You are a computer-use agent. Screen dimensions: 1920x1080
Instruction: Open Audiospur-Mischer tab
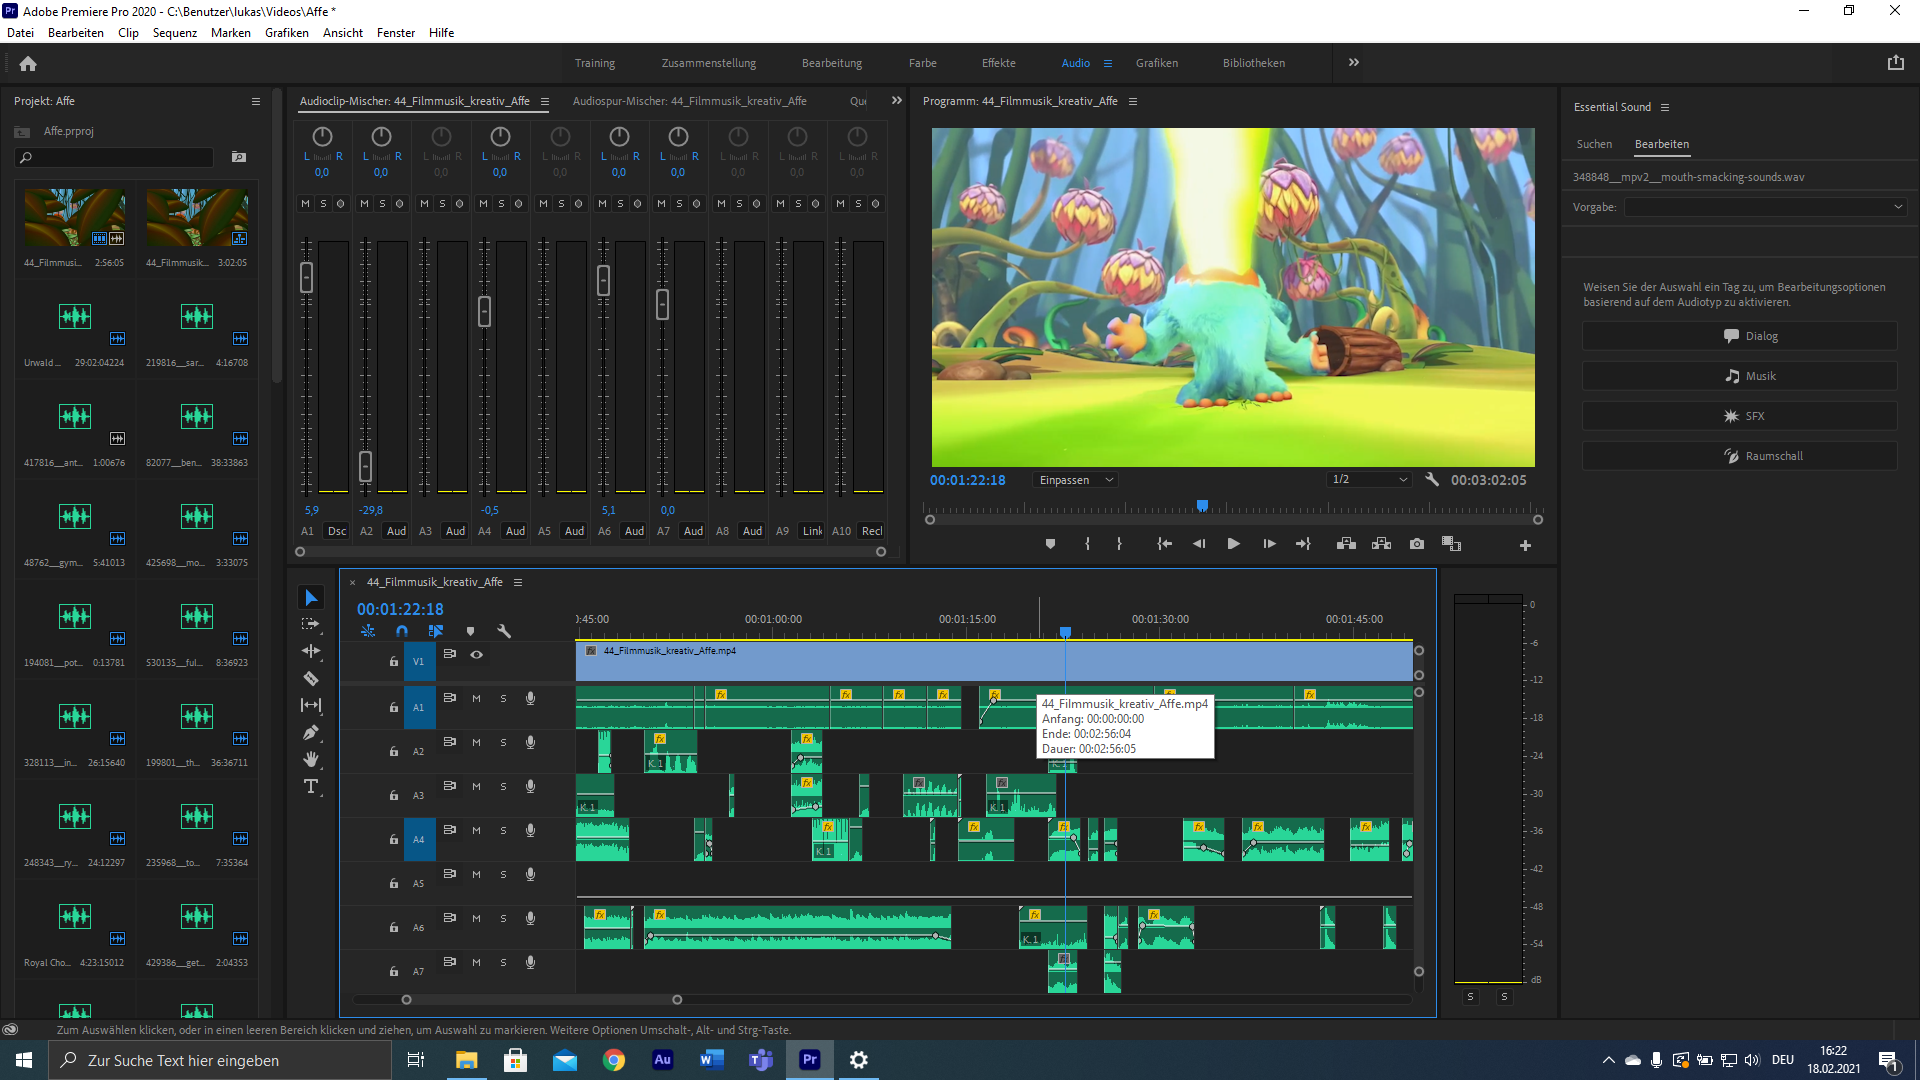690,101
